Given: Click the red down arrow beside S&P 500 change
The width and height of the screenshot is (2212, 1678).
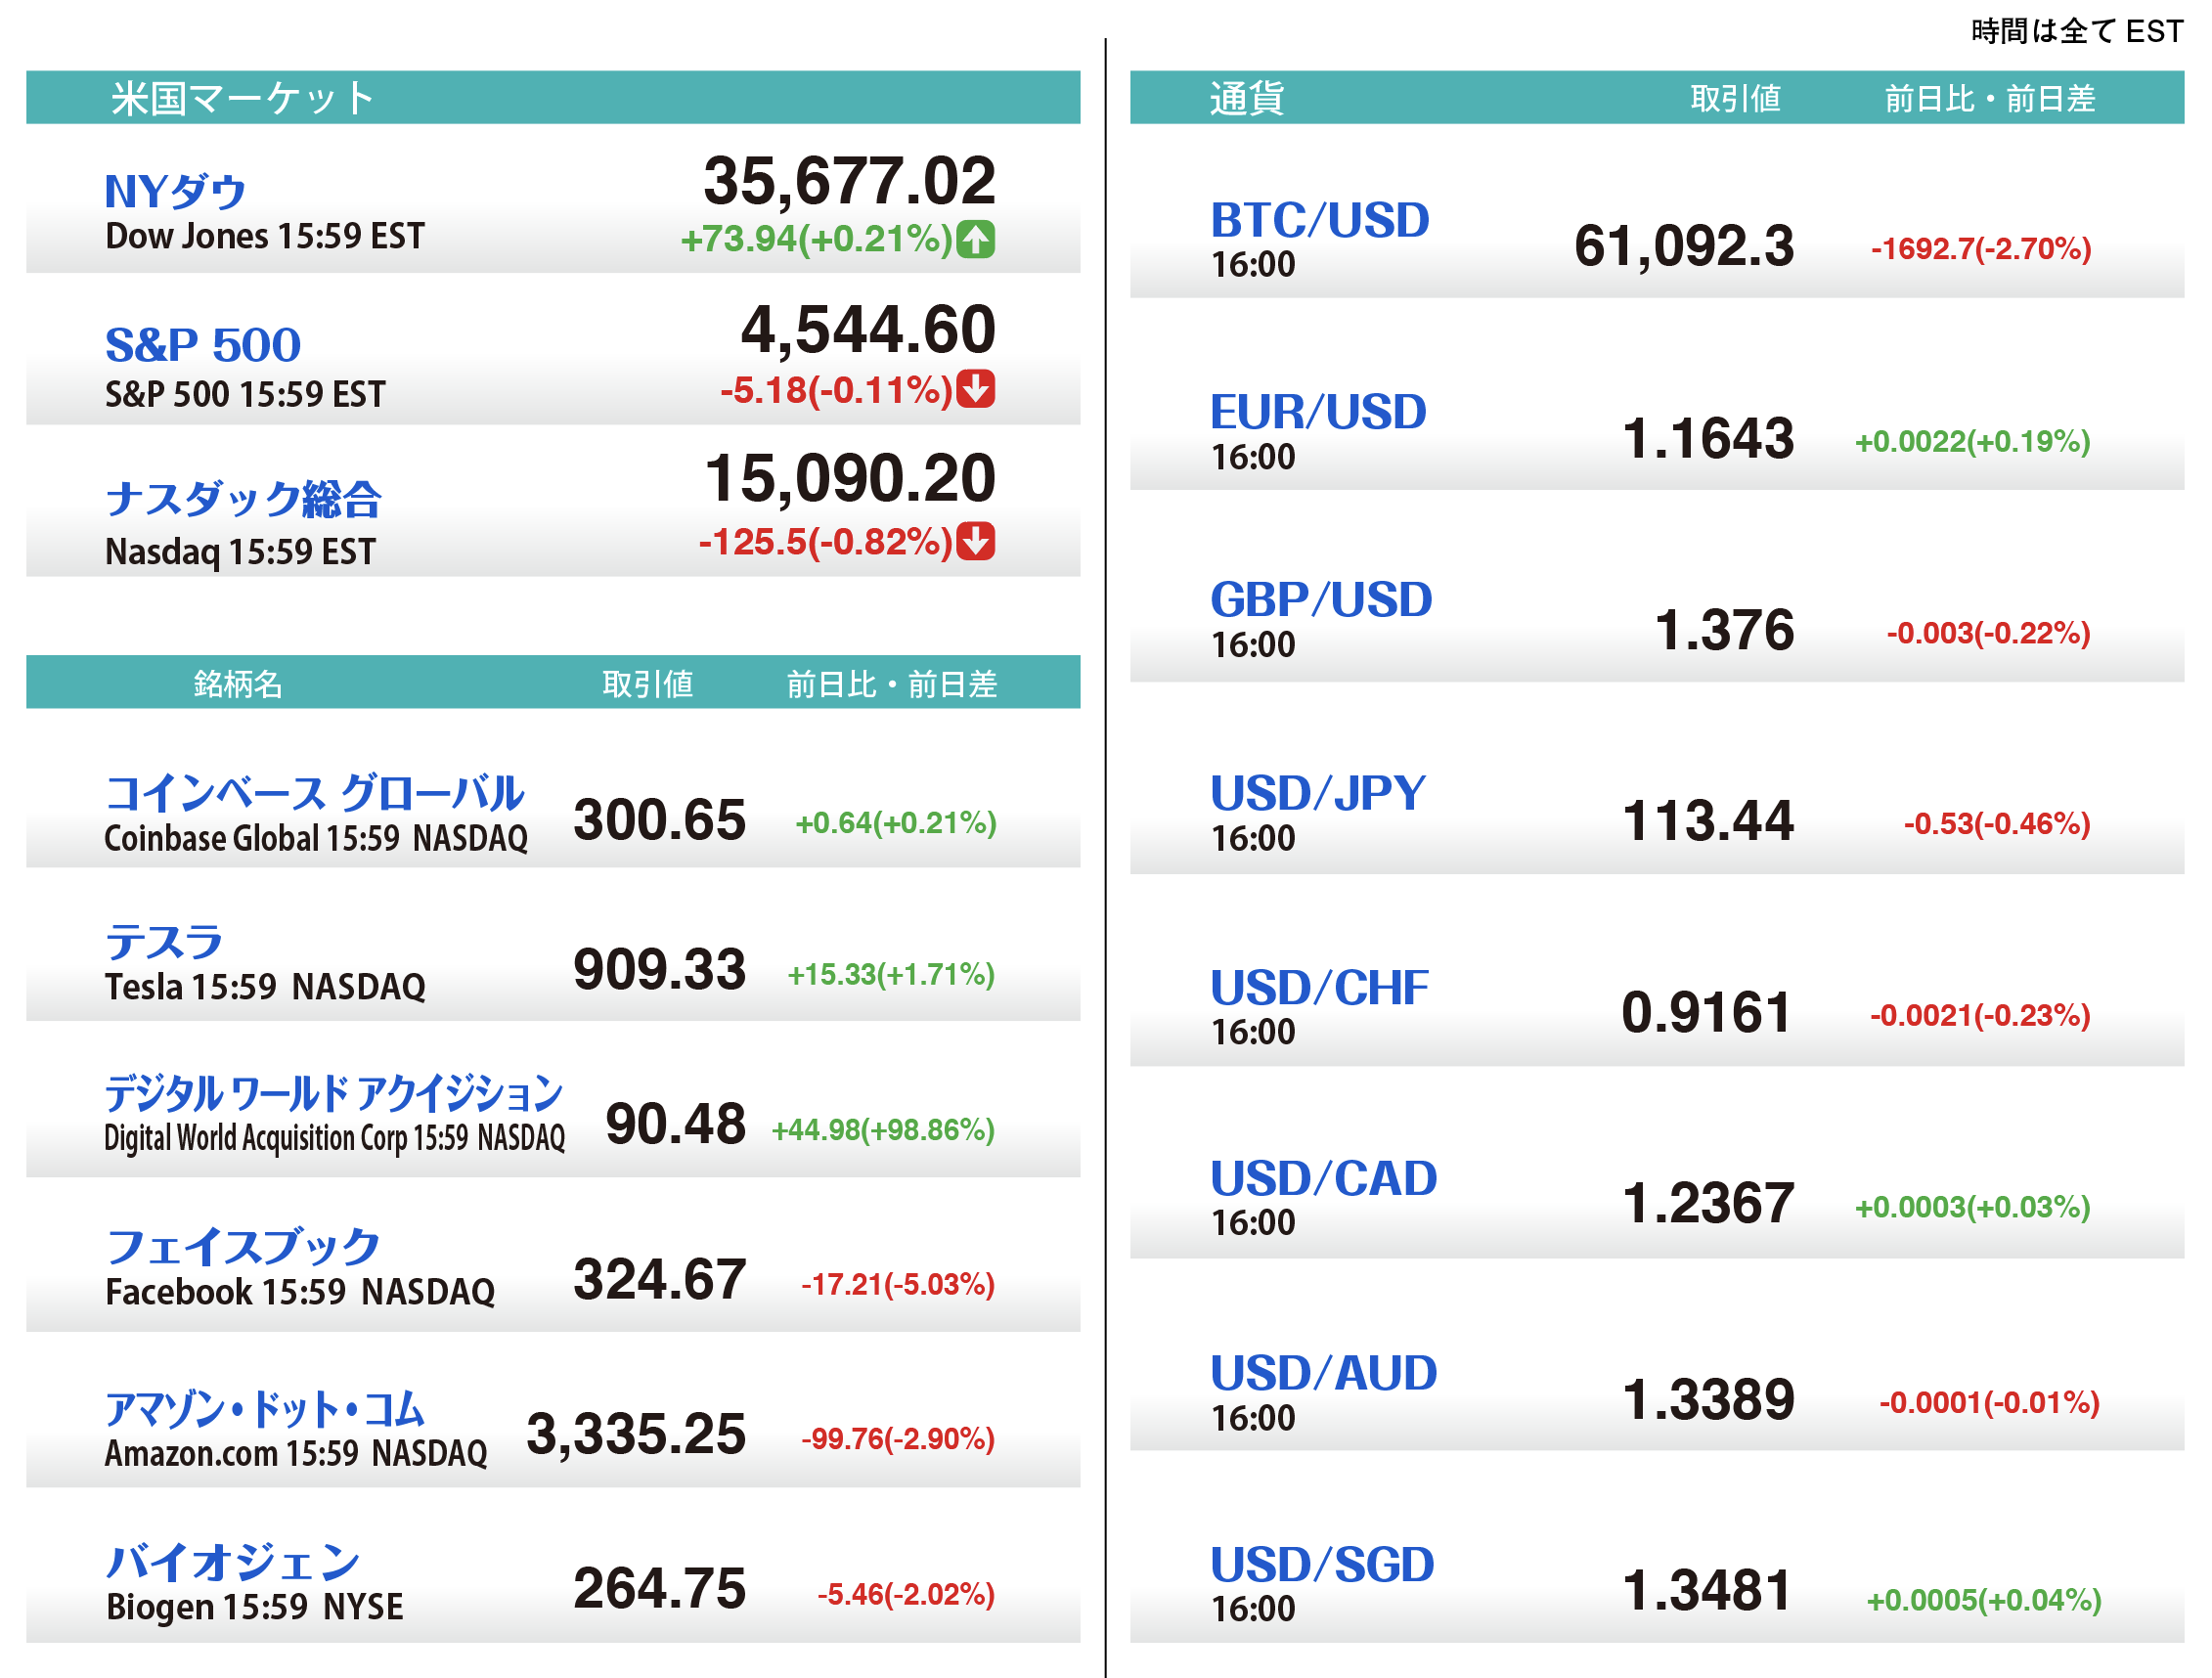Looking at the screenshot, I should tap(975, 389).
